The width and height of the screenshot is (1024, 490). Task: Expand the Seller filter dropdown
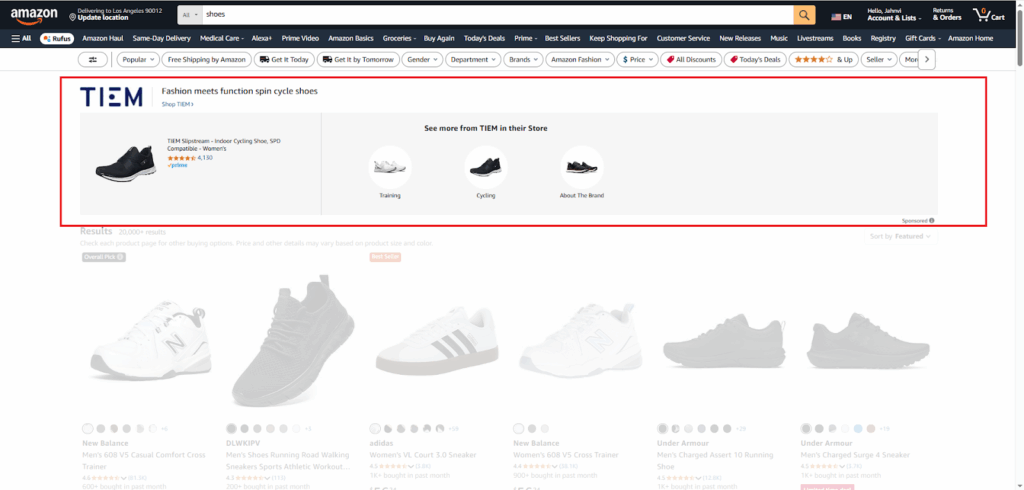coord(878,59)
